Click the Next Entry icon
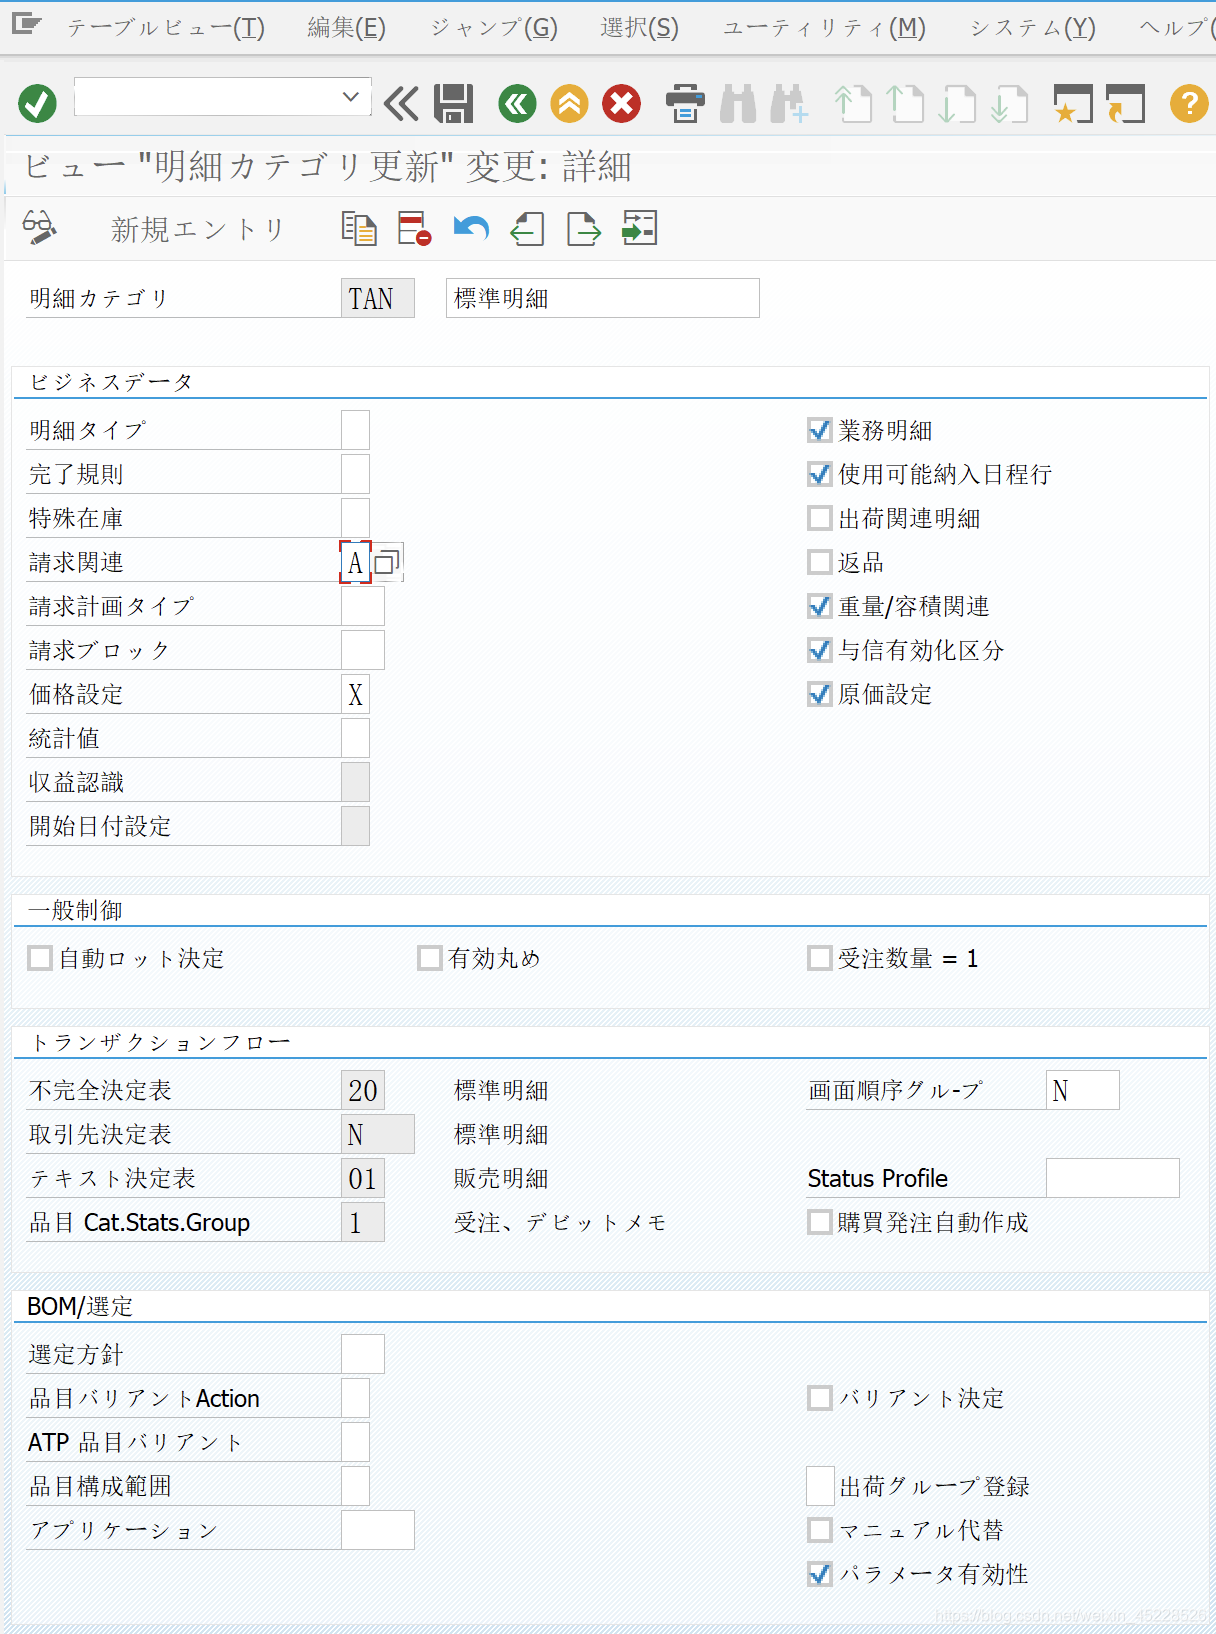 coord(584,228)
